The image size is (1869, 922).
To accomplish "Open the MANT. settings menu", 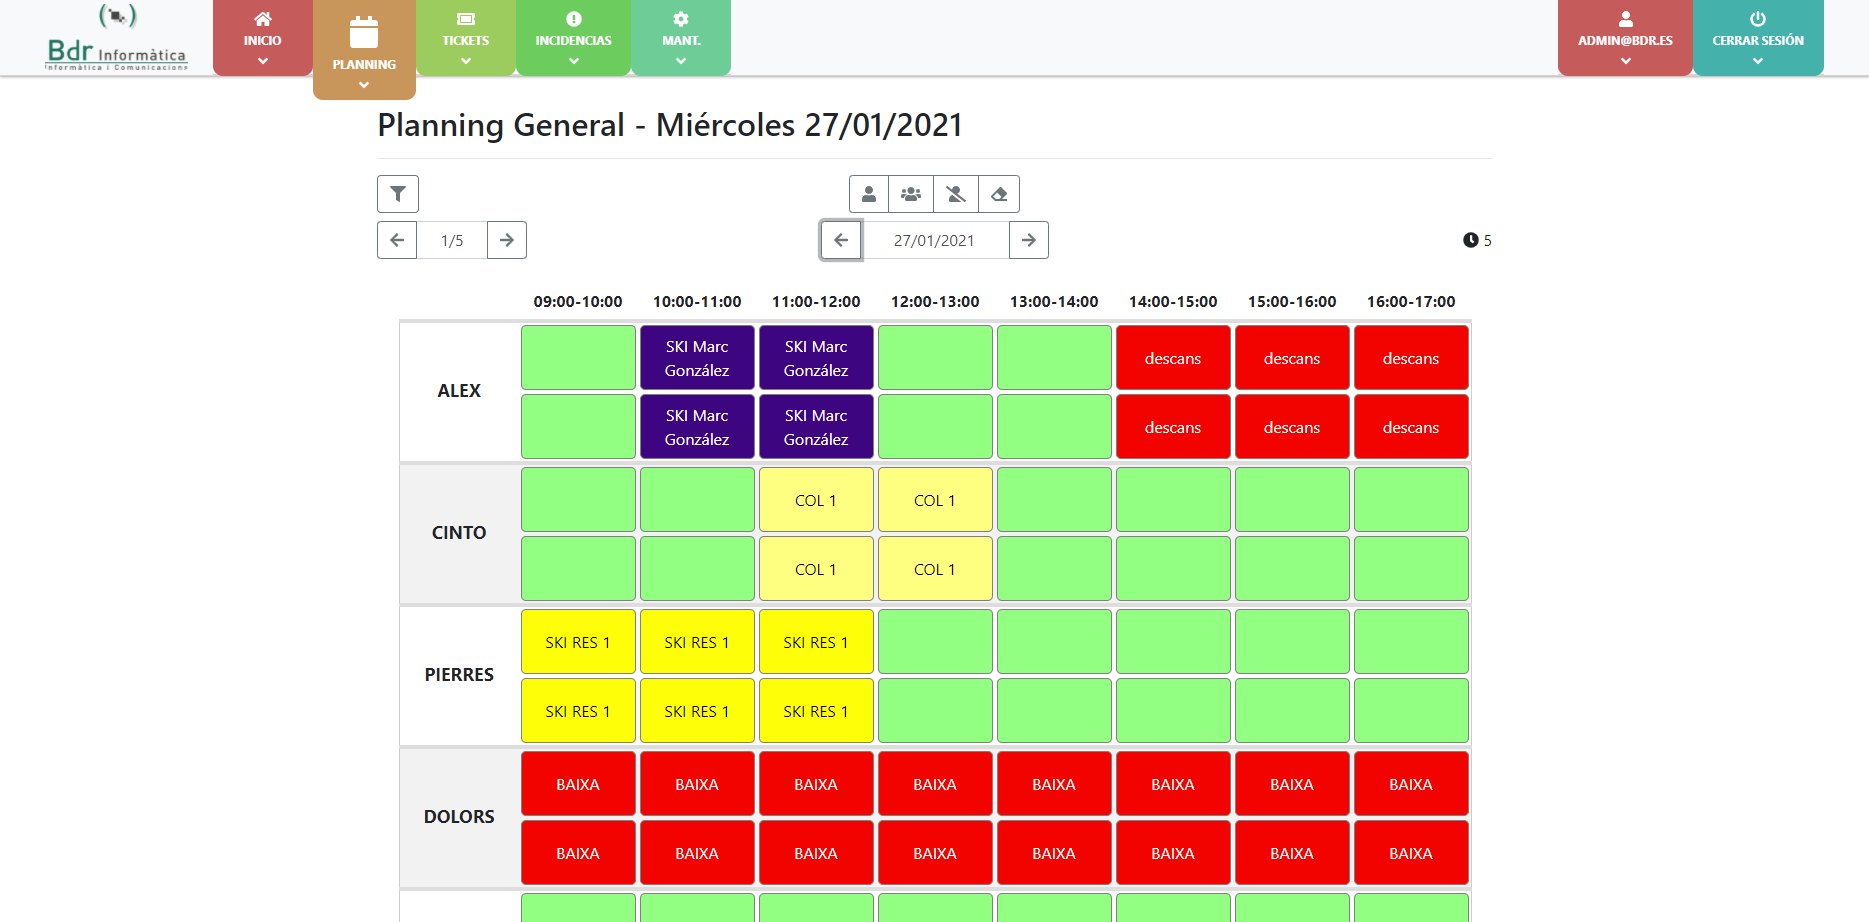I will point(681,39).
